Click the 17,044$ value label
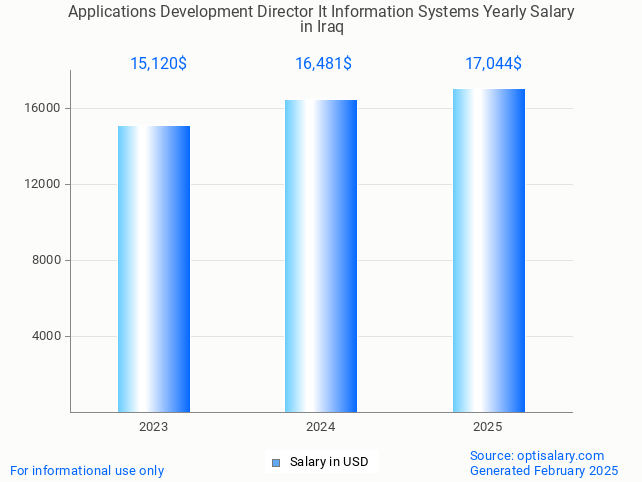 493,63
